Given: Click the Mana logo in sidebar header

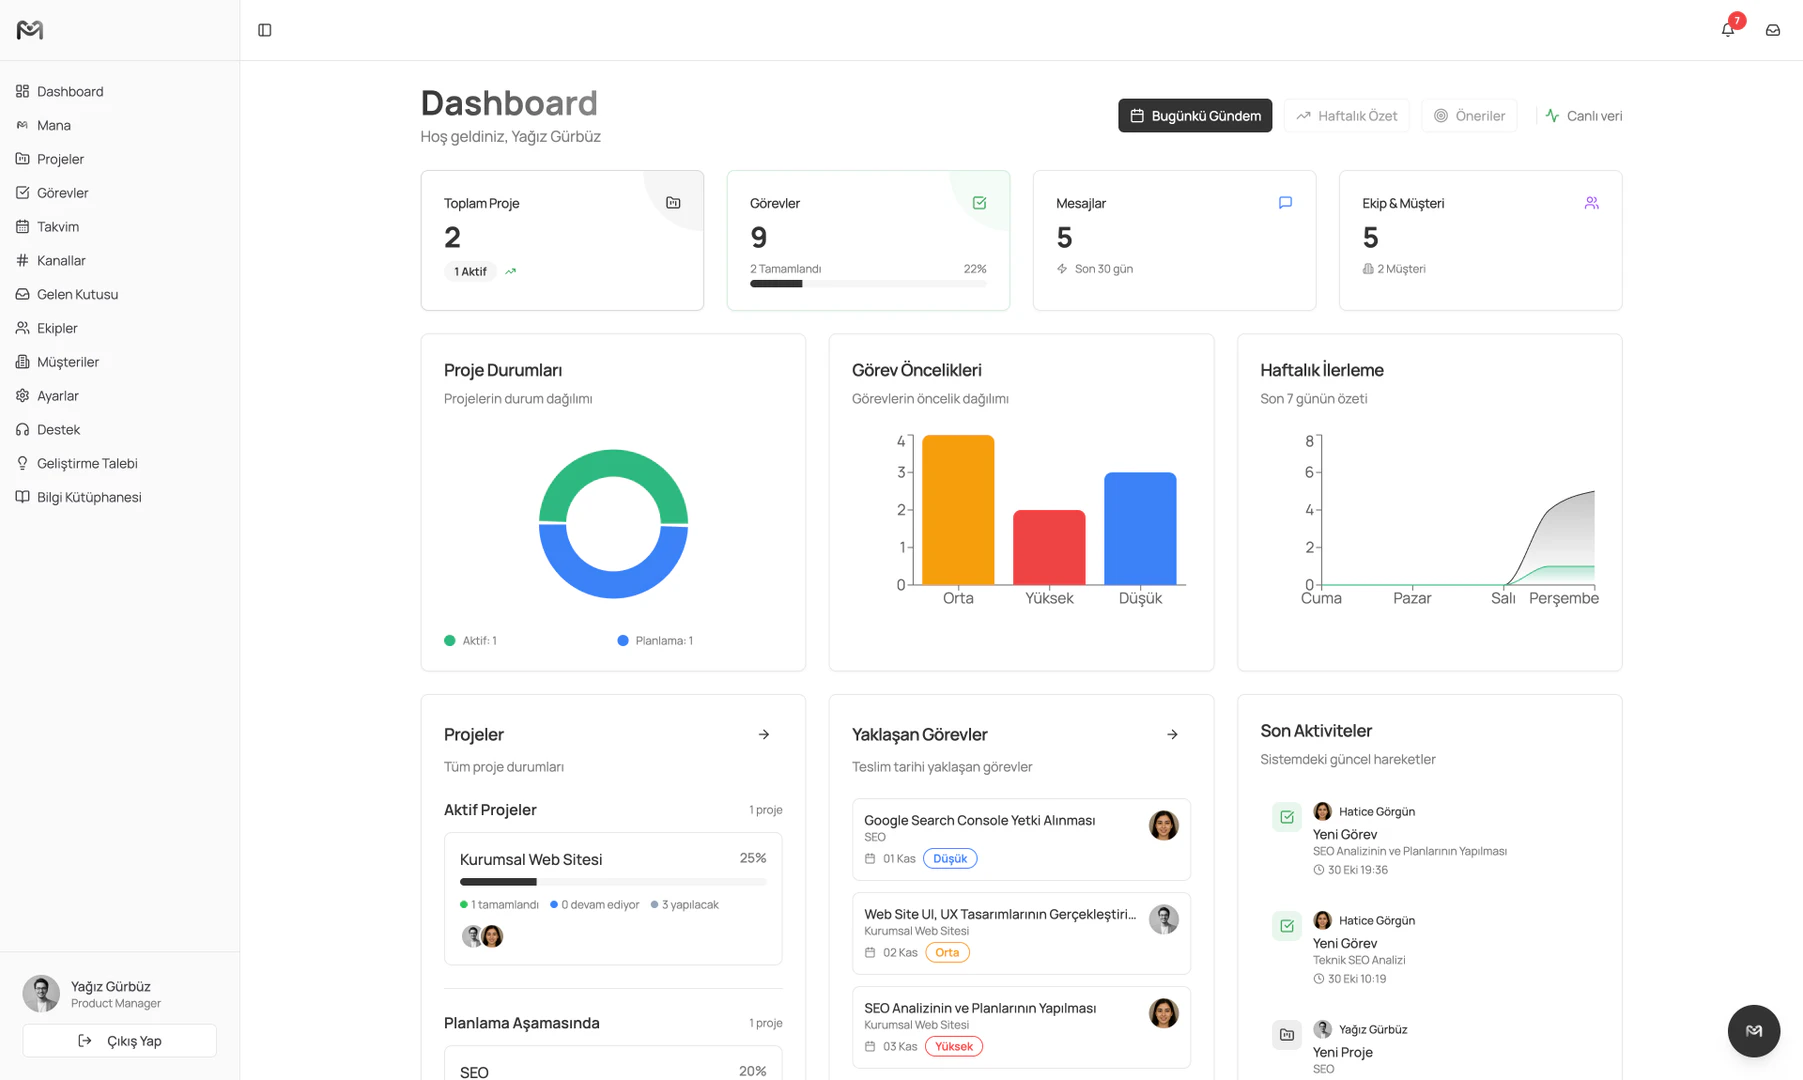Looking at the screenshot, I should (30, 30).
